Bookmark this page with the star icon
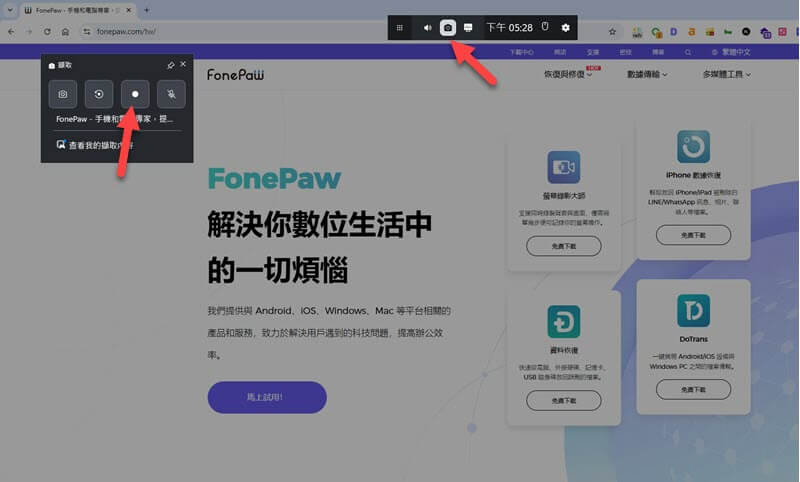 coord(612,32)
